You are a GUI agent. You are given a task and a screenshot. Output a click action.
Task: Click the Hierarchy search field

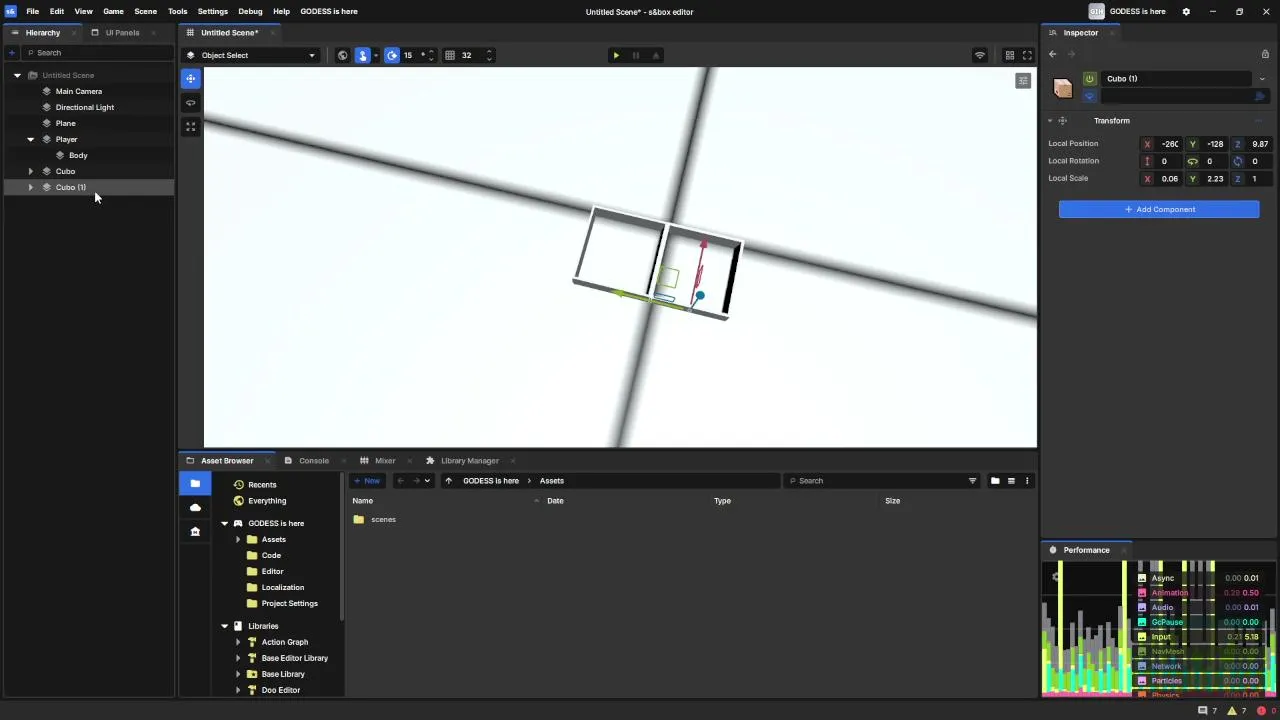(98, 53)
